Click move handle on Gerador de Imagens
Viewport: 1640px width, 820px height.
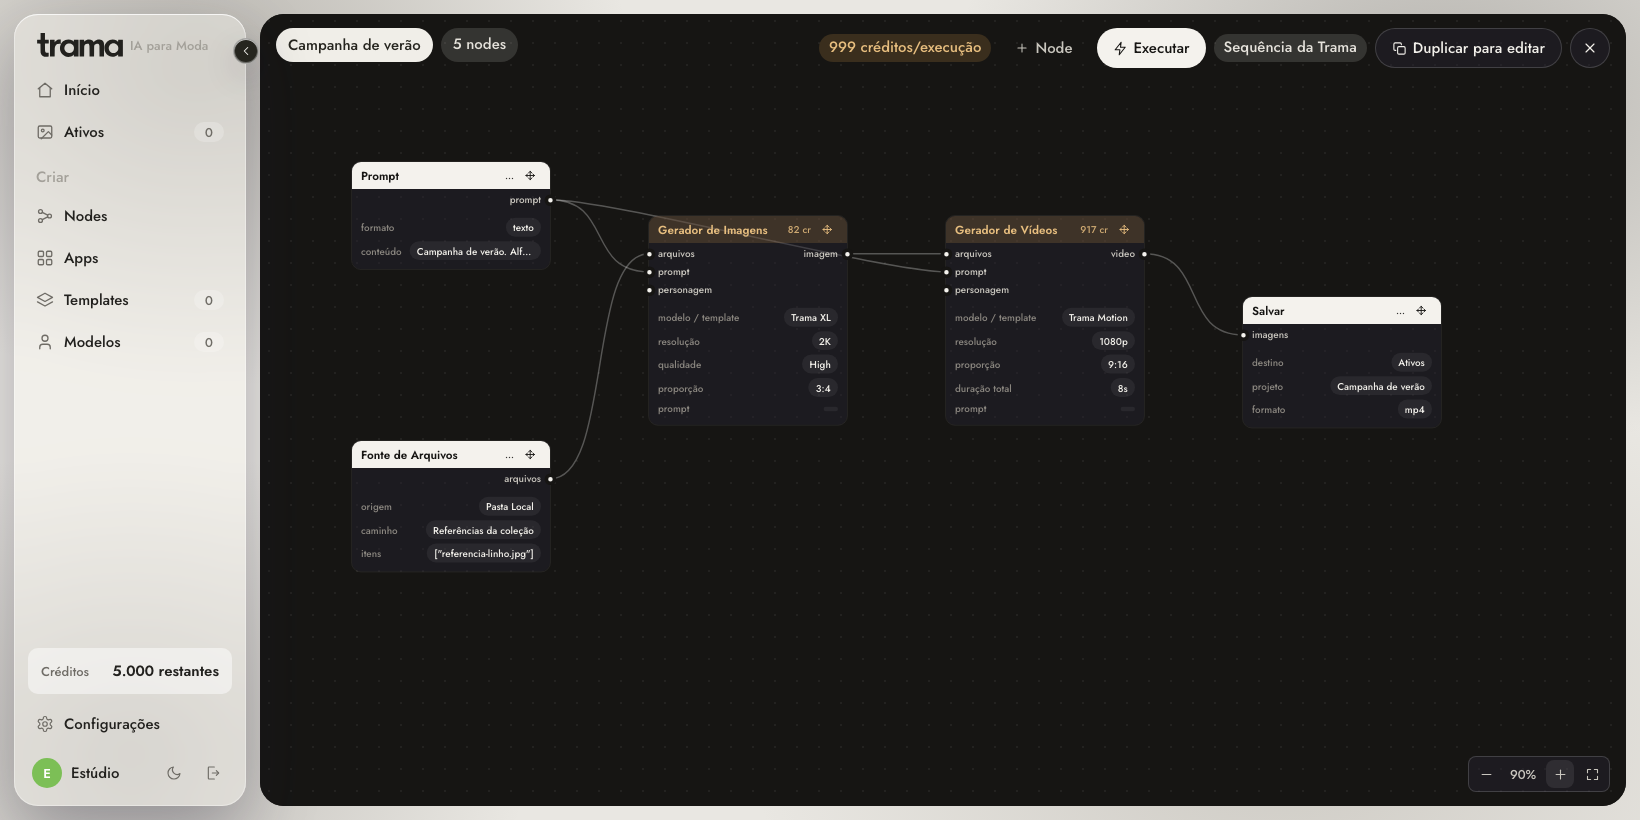[827, 230]
